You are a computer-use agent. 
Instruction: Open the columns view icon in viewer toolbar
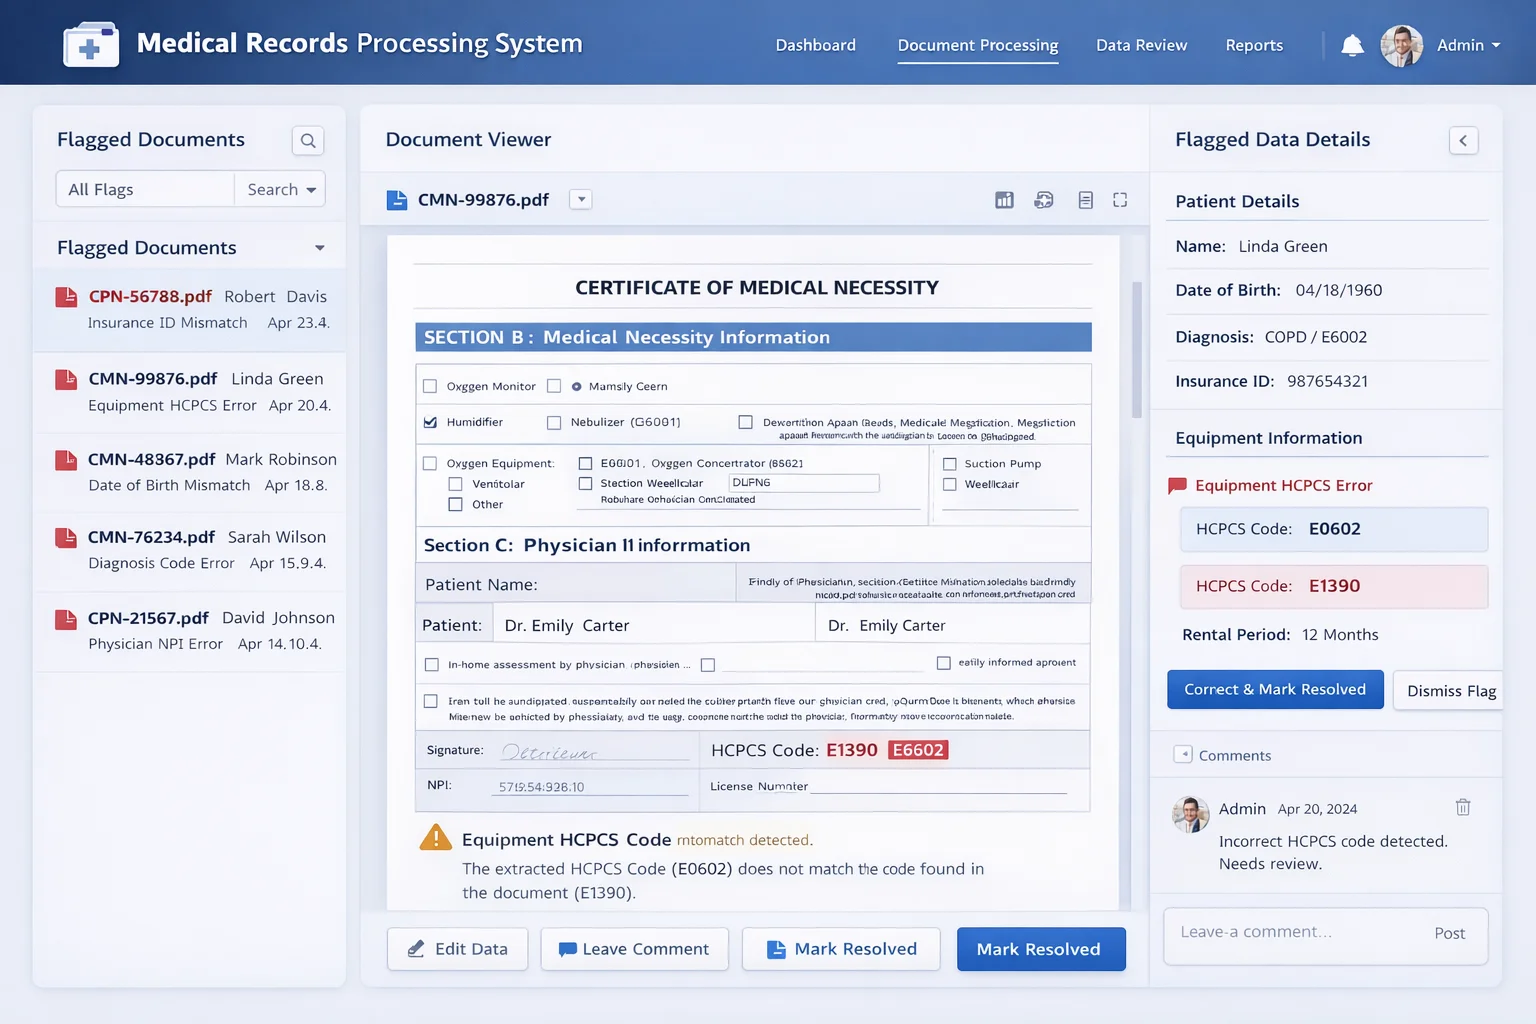tap(1004, 200)
